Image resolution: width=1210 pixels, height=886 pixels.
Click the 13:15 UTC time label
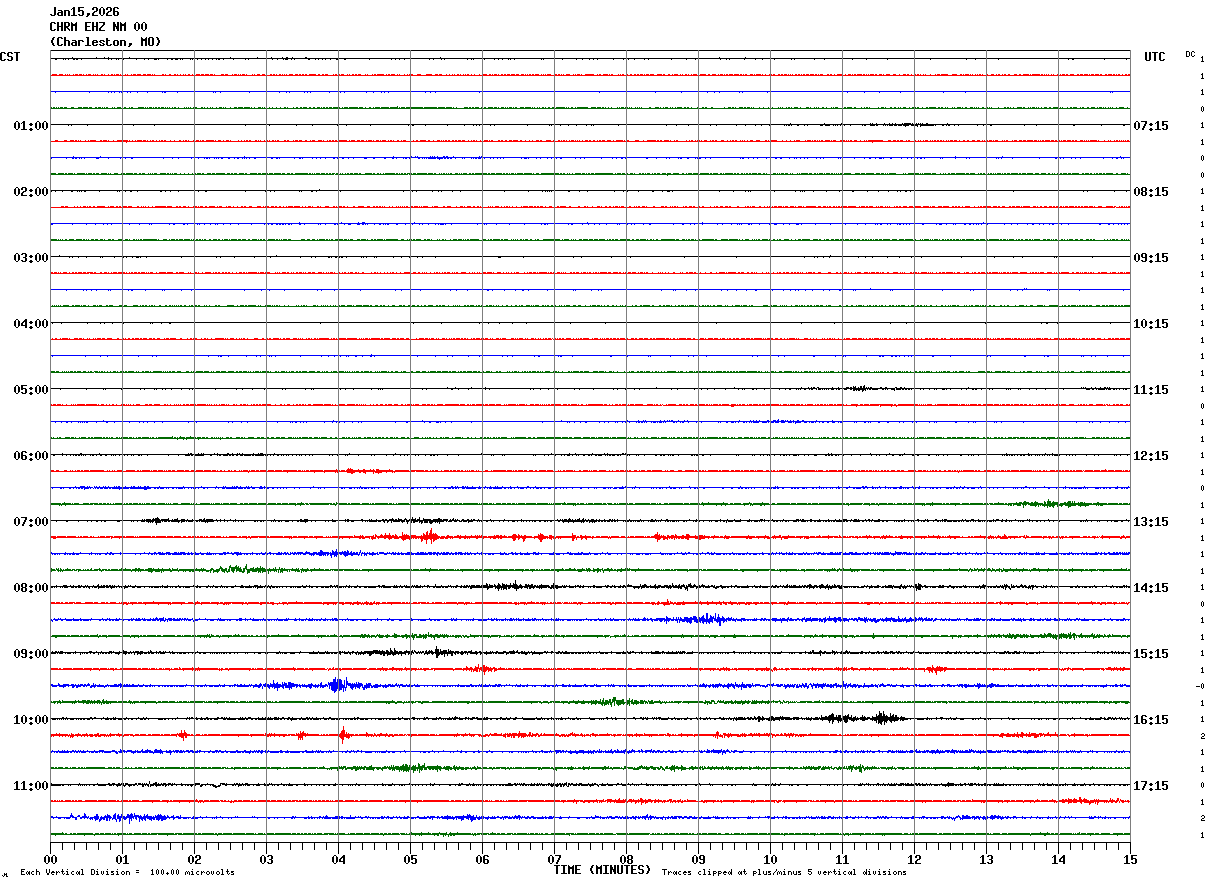pos(1151,522)
